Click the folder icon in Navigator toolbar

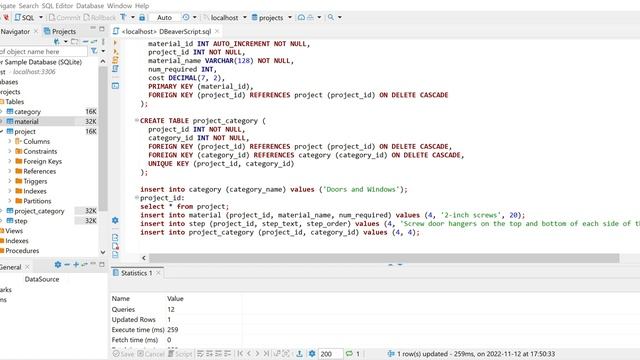click(x=74, y=41)
